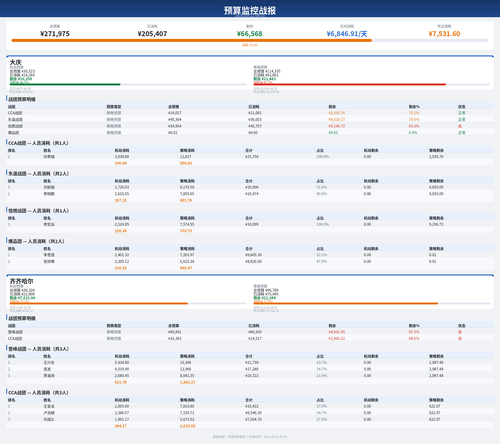Click the ¥10,722 total cell
500x444 pixels.
(x=252, y=376)
